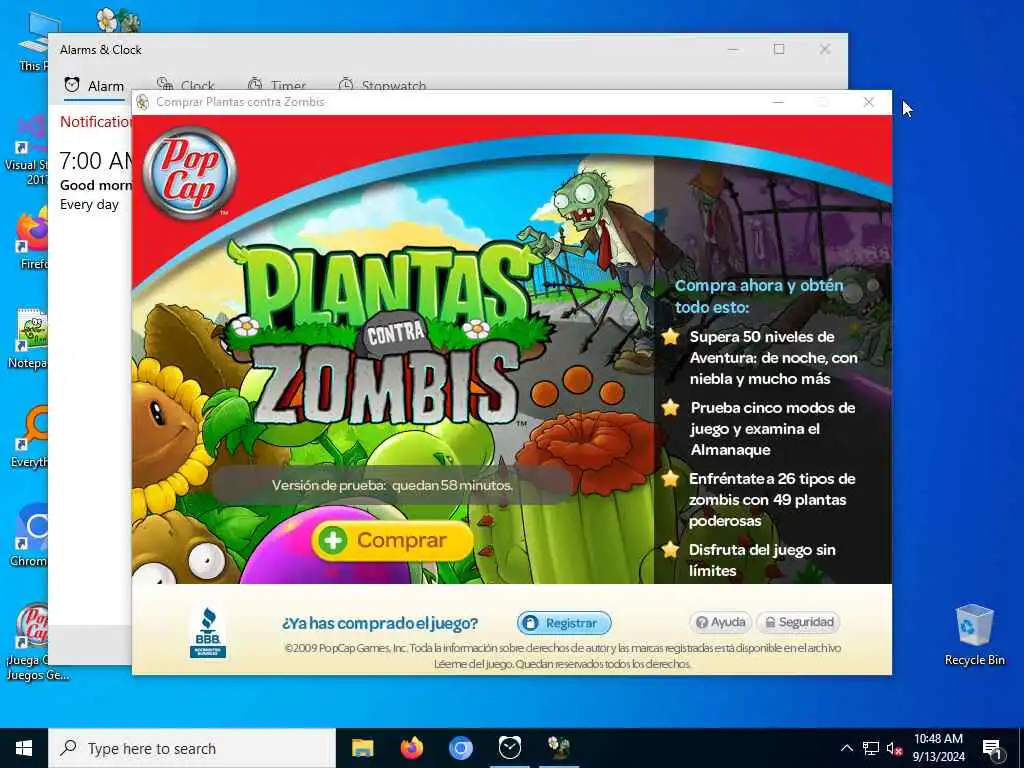Click the Registrar button
Image resolution: width=1024 pixels, height=768 pixels.
564,623
